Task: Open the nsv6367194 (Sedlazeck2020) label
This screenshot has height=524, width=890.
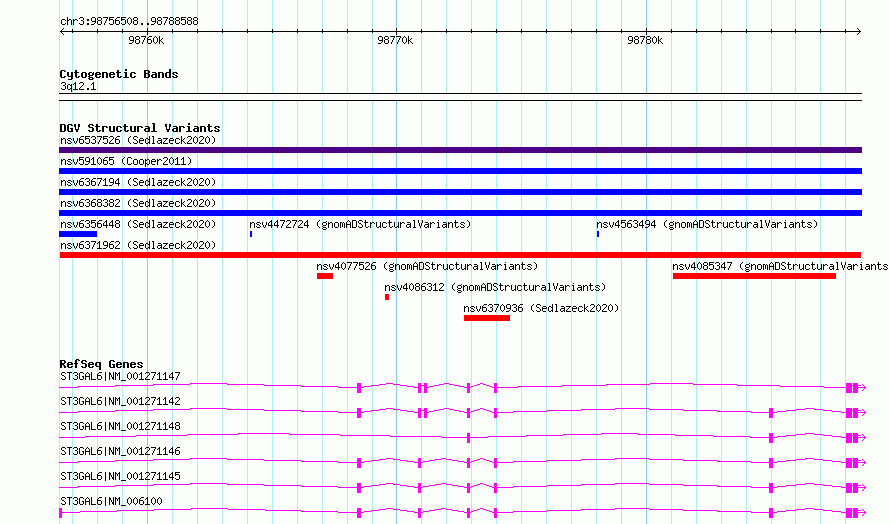Action: coord(138,182)
